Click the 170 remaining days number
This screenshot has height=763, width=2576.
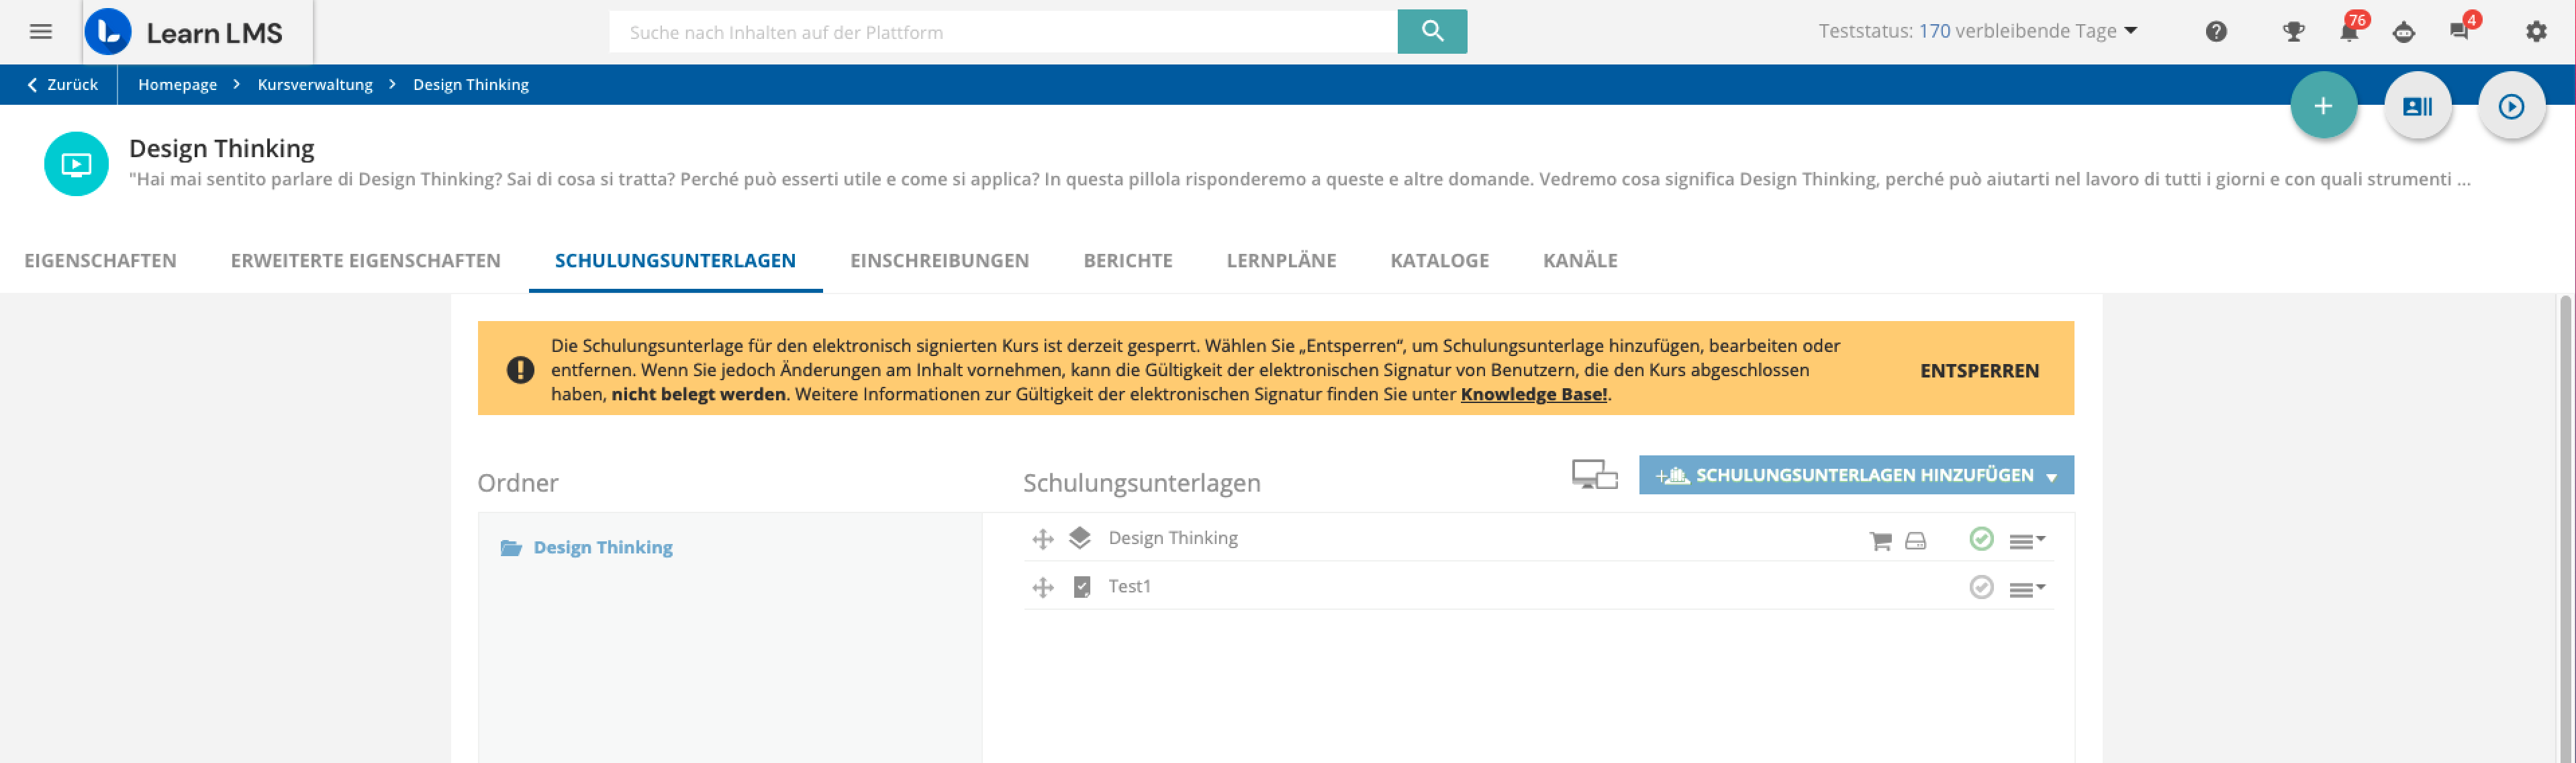tap(1934, 31)
